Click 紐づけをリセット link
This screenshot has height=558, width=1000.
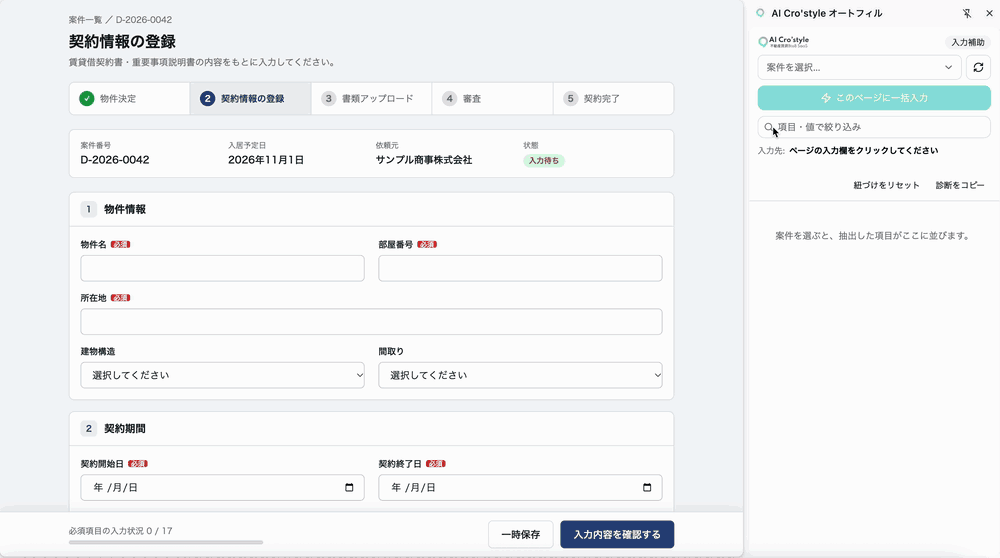pos(886,185)
